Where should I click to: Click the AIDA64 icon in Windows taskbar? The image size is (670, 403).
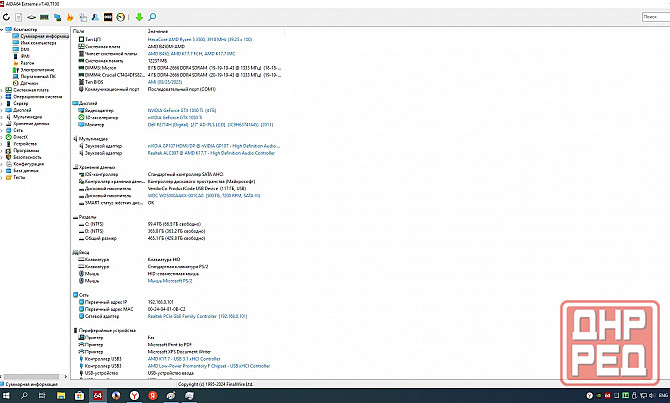(x=98, y=396)
